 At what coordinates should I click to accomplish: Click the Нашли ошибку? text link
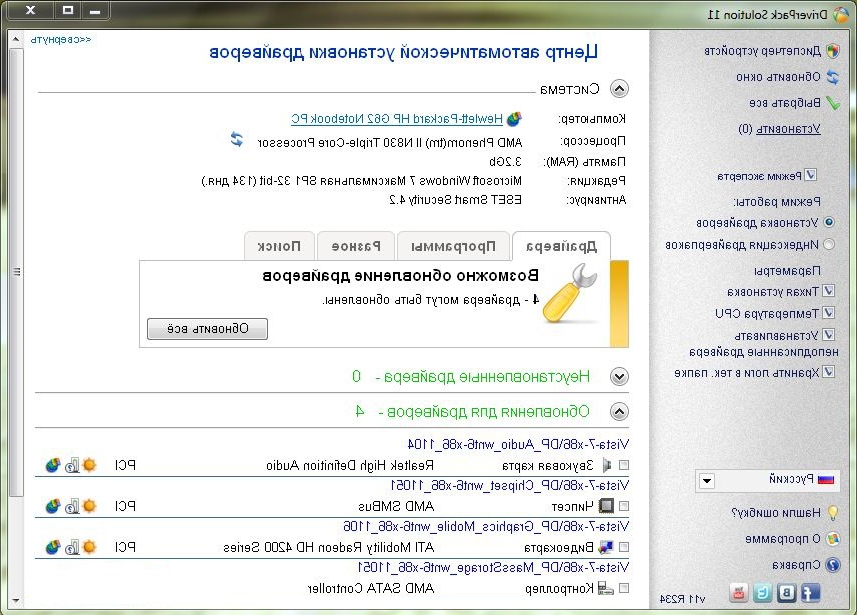(776, 513)
